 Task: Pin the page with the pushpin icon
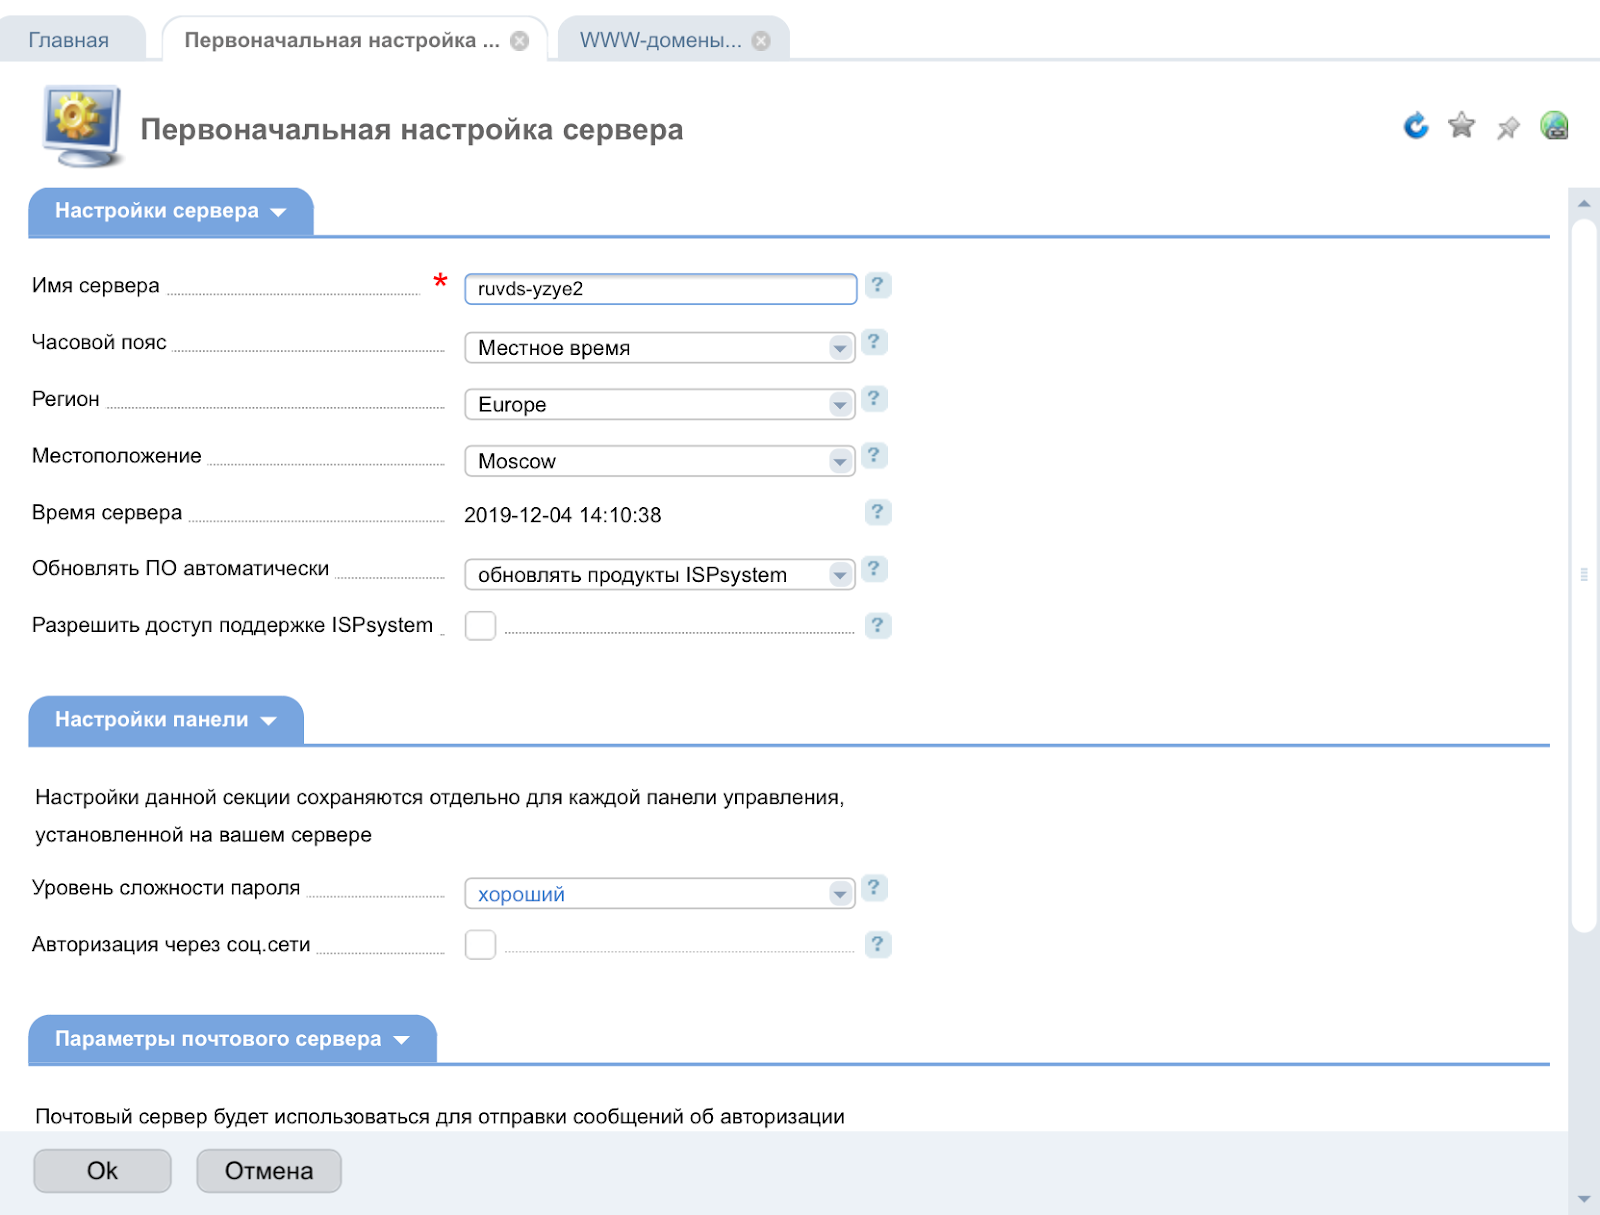1507,127
